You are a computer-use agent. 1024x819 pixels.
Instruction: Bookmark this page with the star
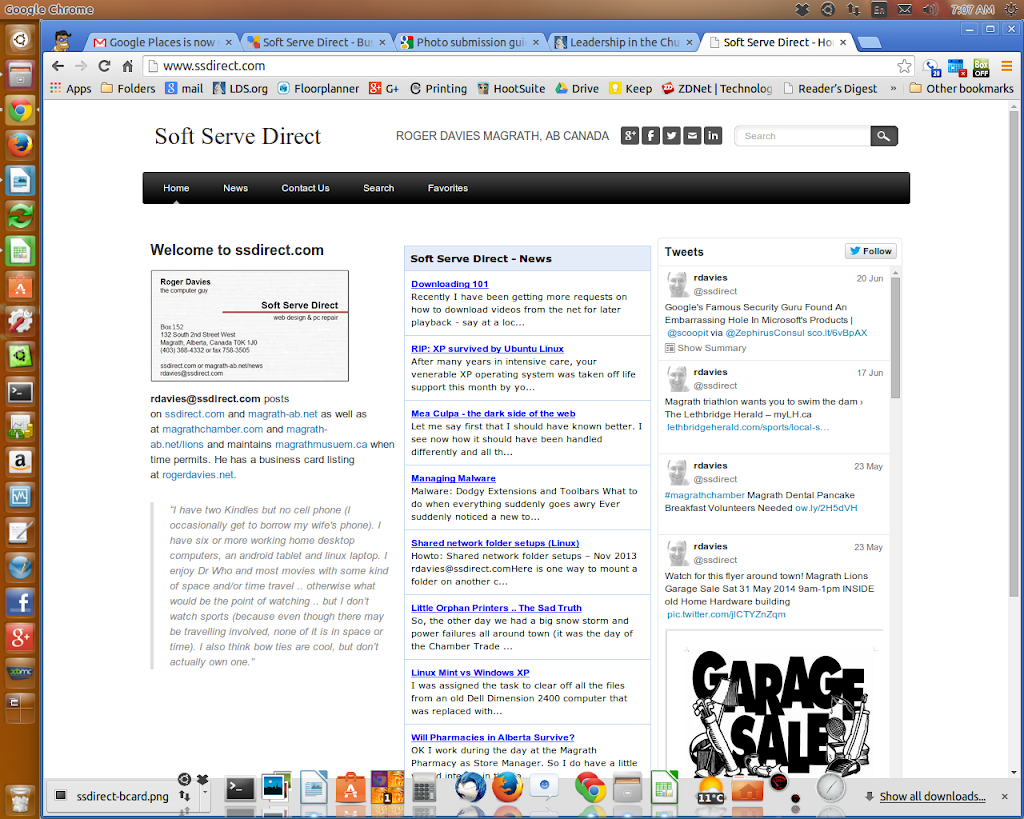(x=904, y=66)
